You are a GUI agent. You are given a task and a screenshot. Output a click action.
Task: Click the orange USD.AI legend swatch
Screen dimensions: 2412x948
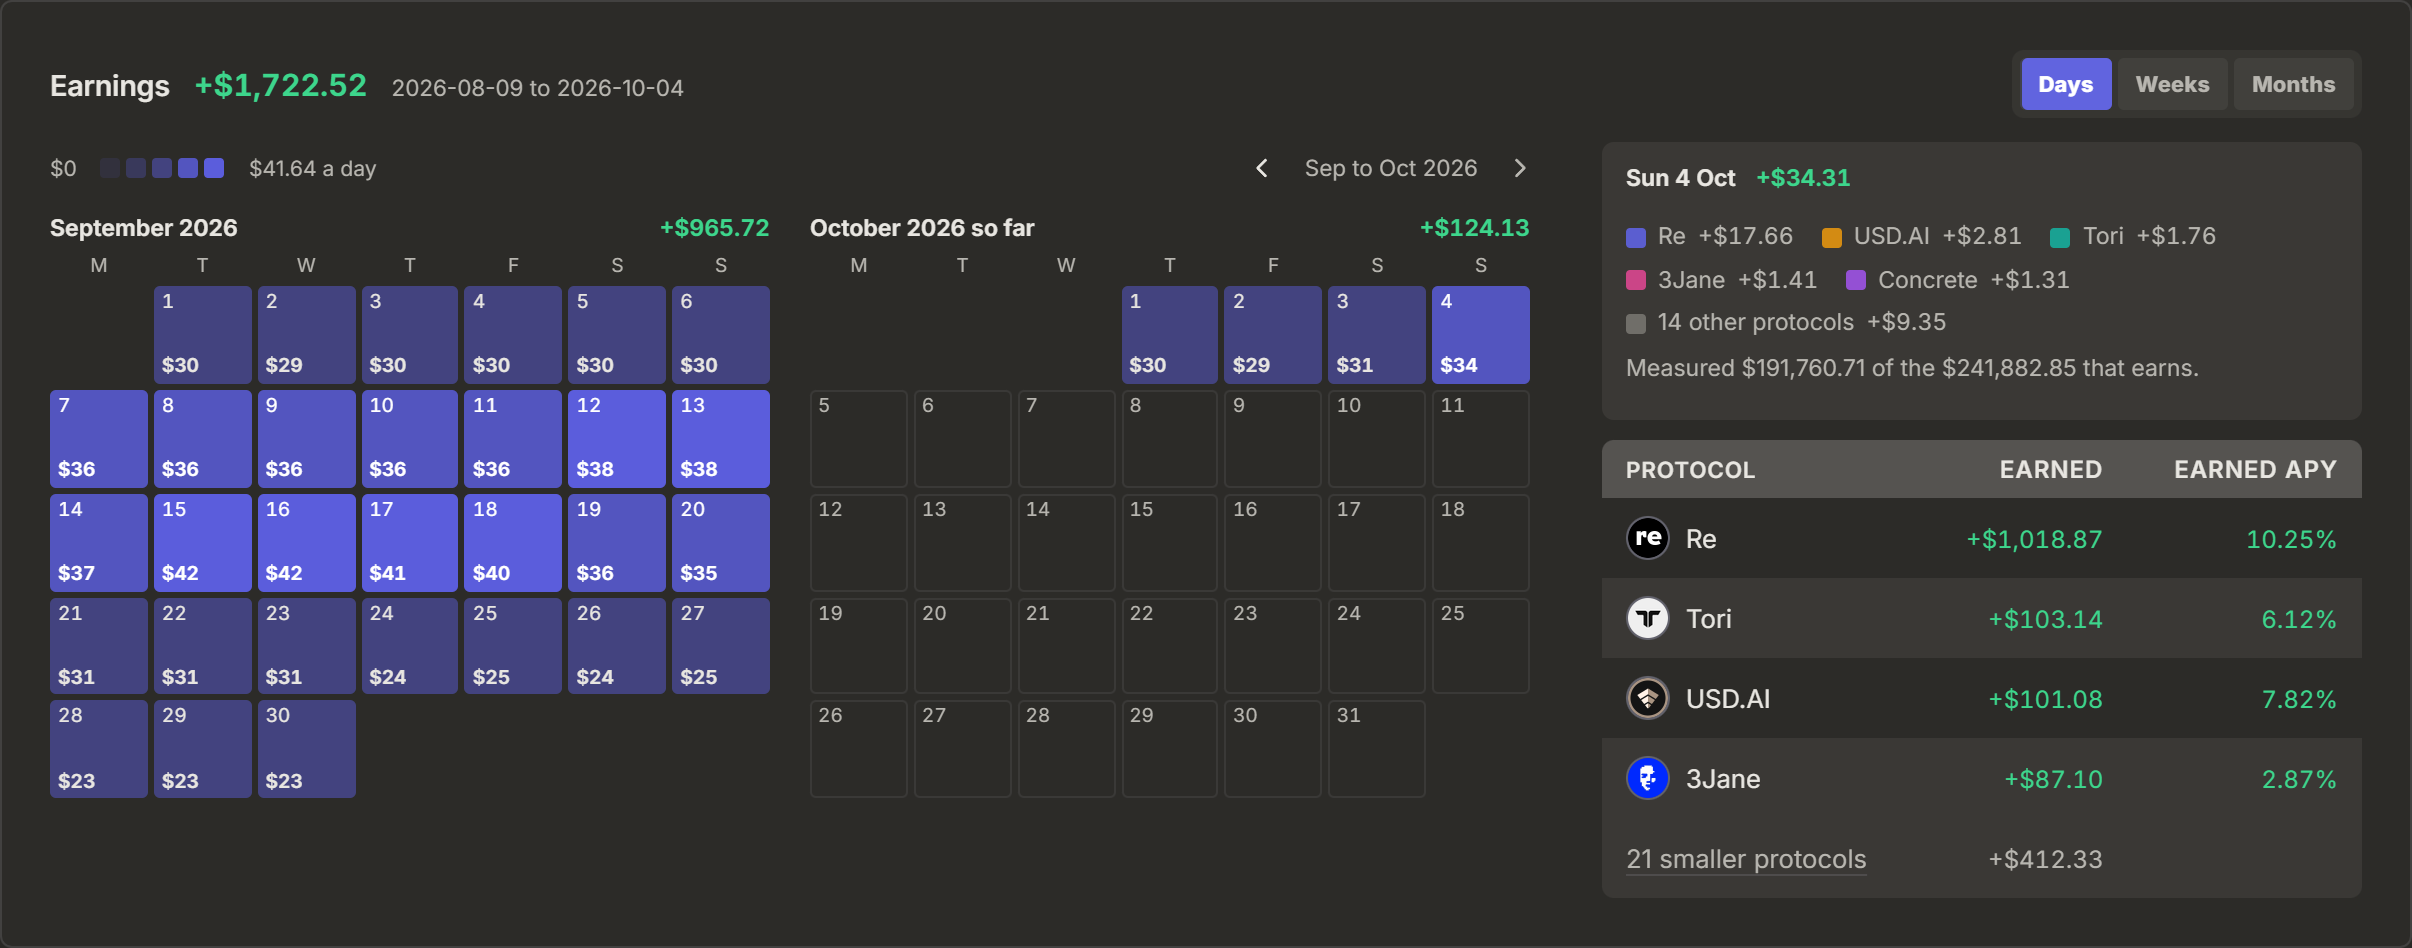[1832, 237]
